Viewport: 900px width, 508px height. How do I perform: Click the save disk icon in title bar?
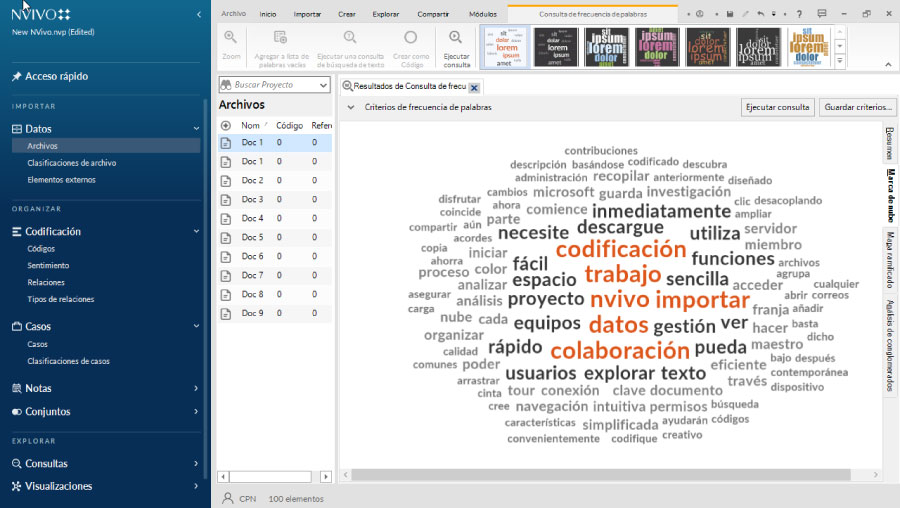click(730, 14)
